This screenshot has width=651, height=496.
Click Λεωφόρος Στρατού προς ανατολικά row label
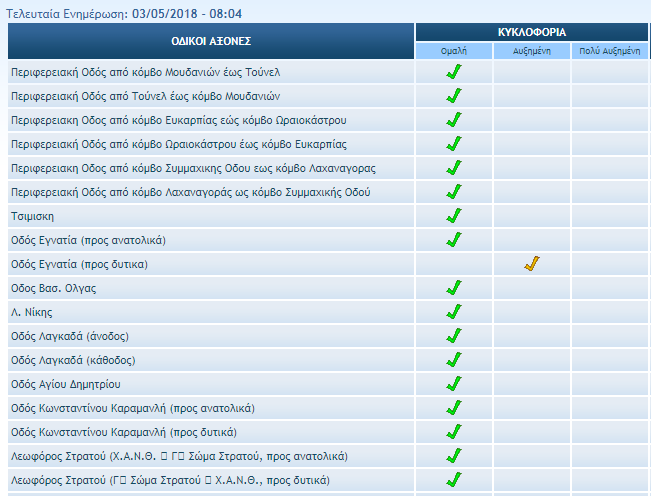coord(179,456)
